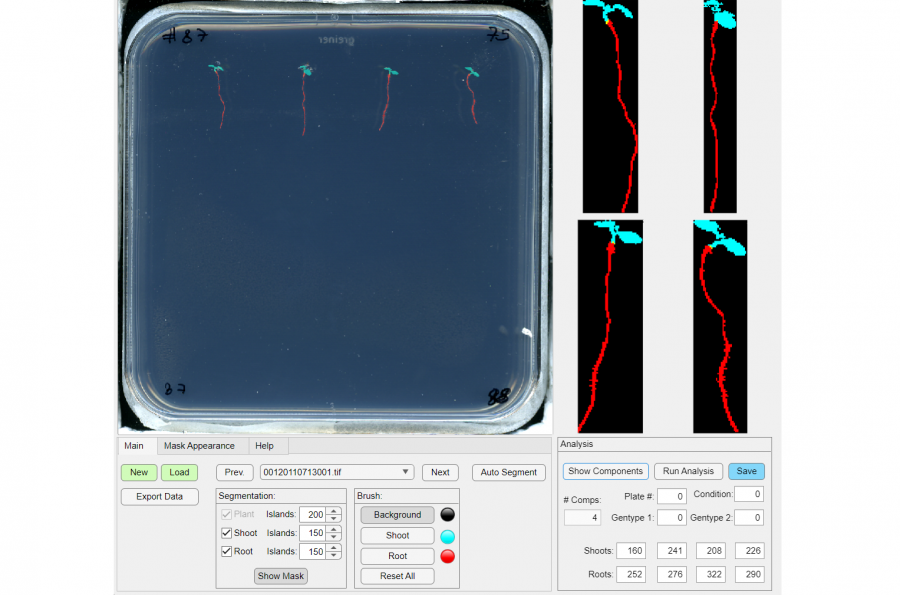Decrease the Shoot Islands value

click(334, 537)
